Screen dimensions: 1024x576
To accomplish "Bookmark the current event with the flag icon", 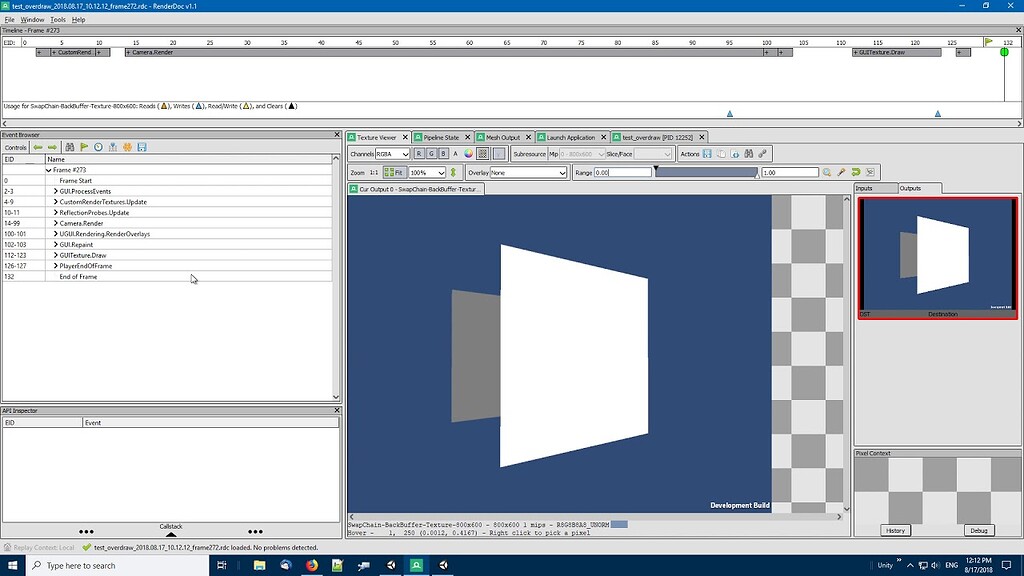I will click(84, 147).
